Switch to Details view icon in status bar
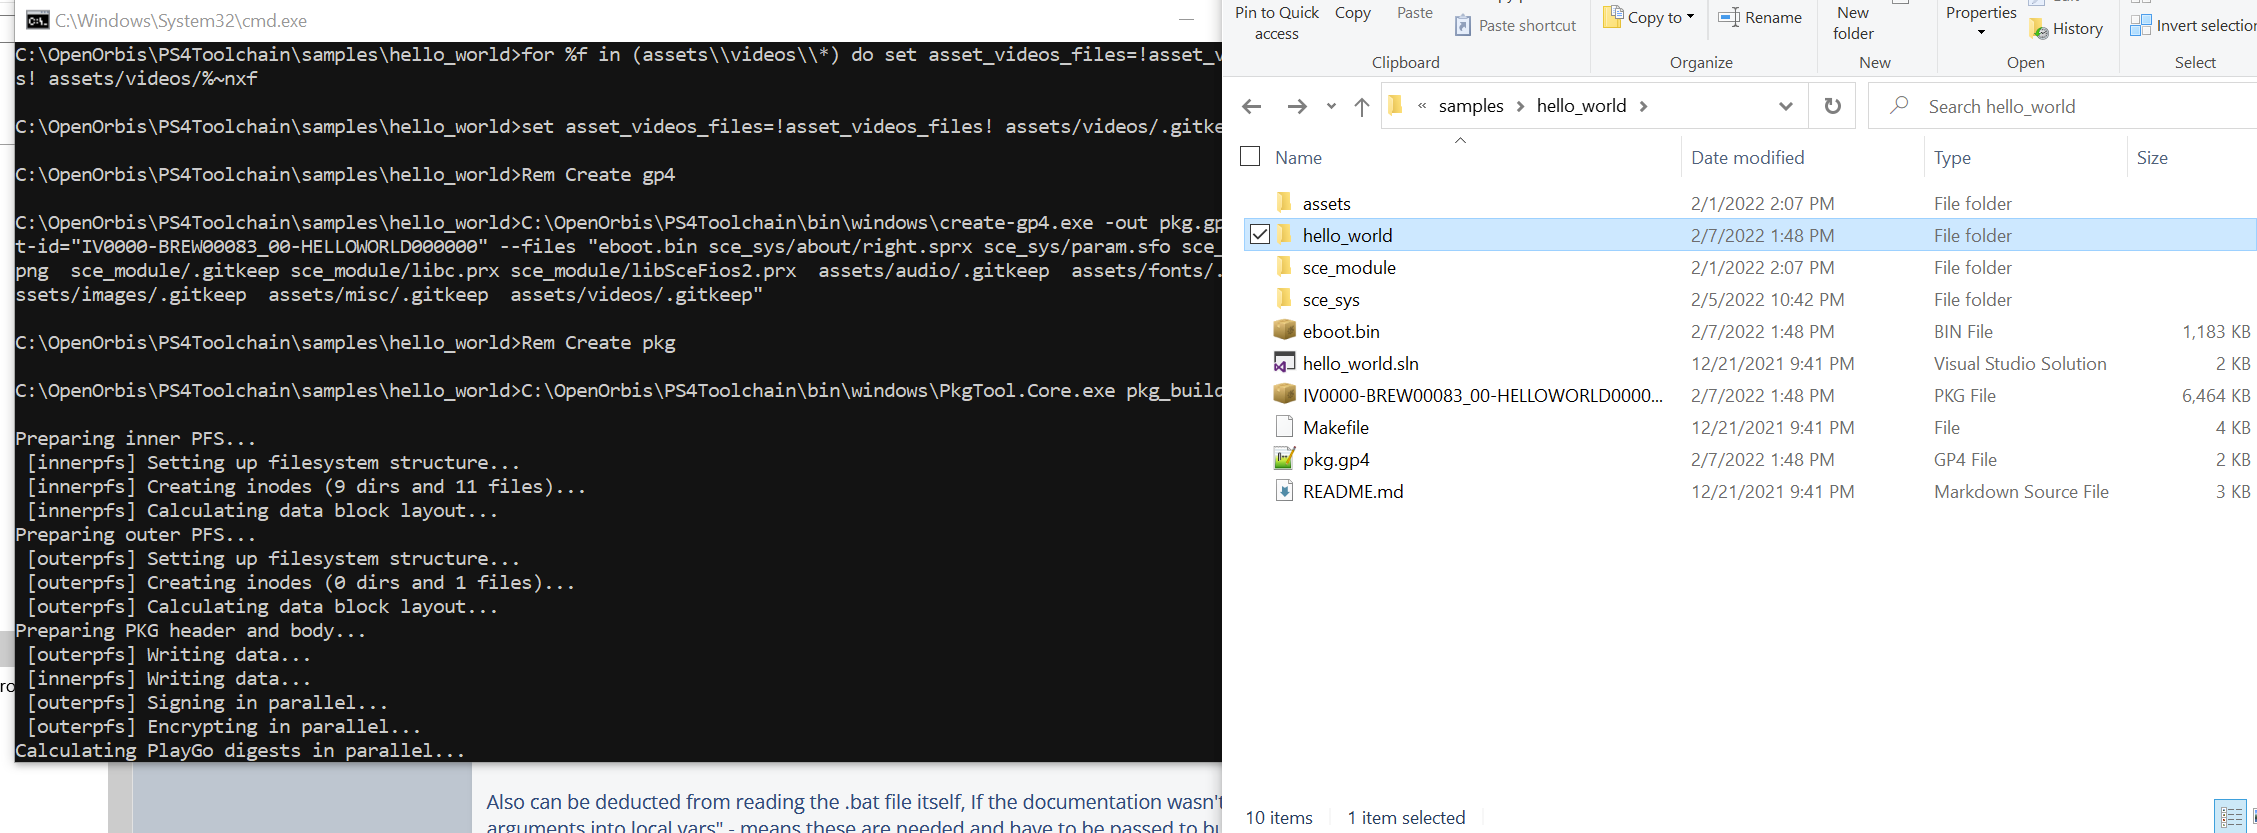This screenshot has width=2257, height=833. (2230, 817)
